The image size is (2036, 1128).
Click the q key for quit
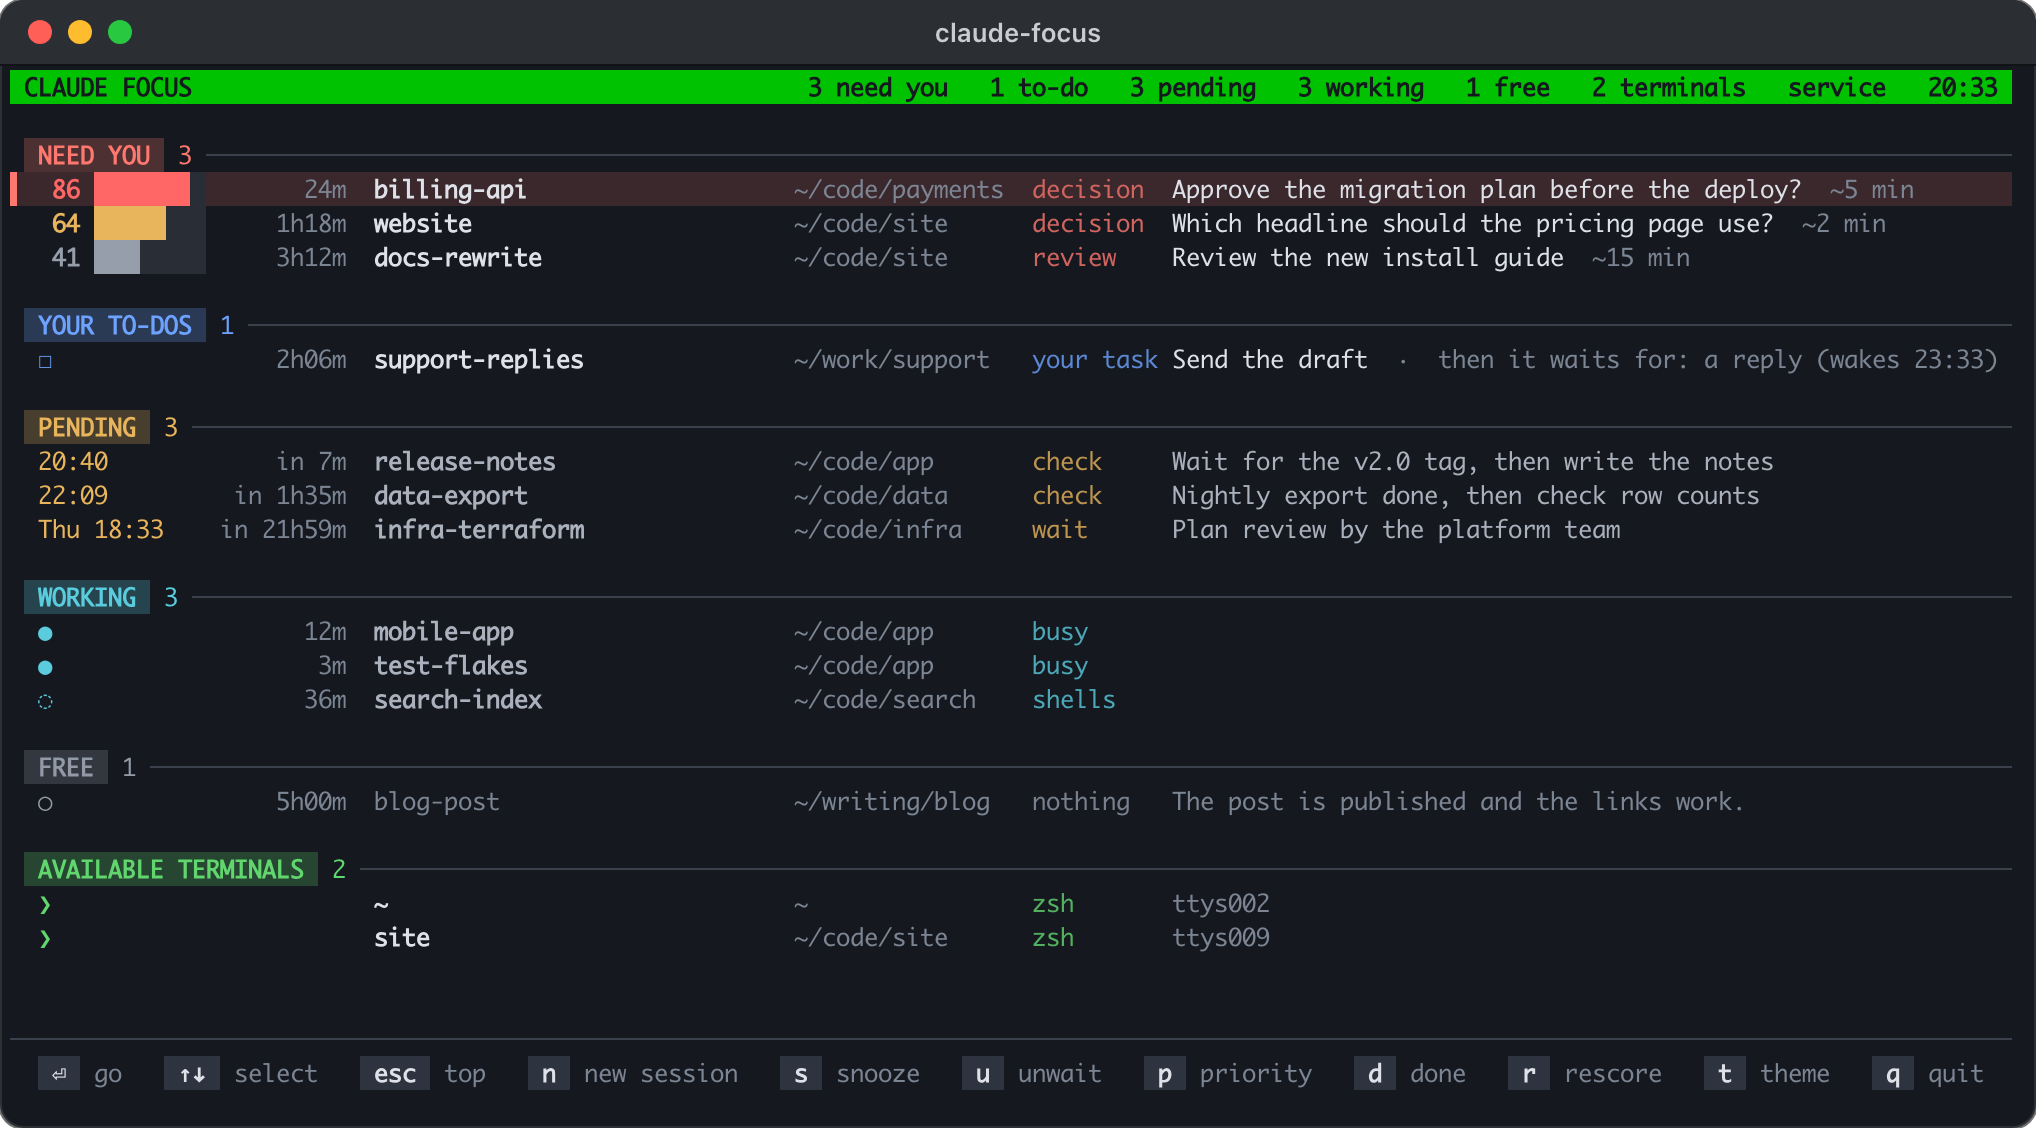(1893, 1073)
